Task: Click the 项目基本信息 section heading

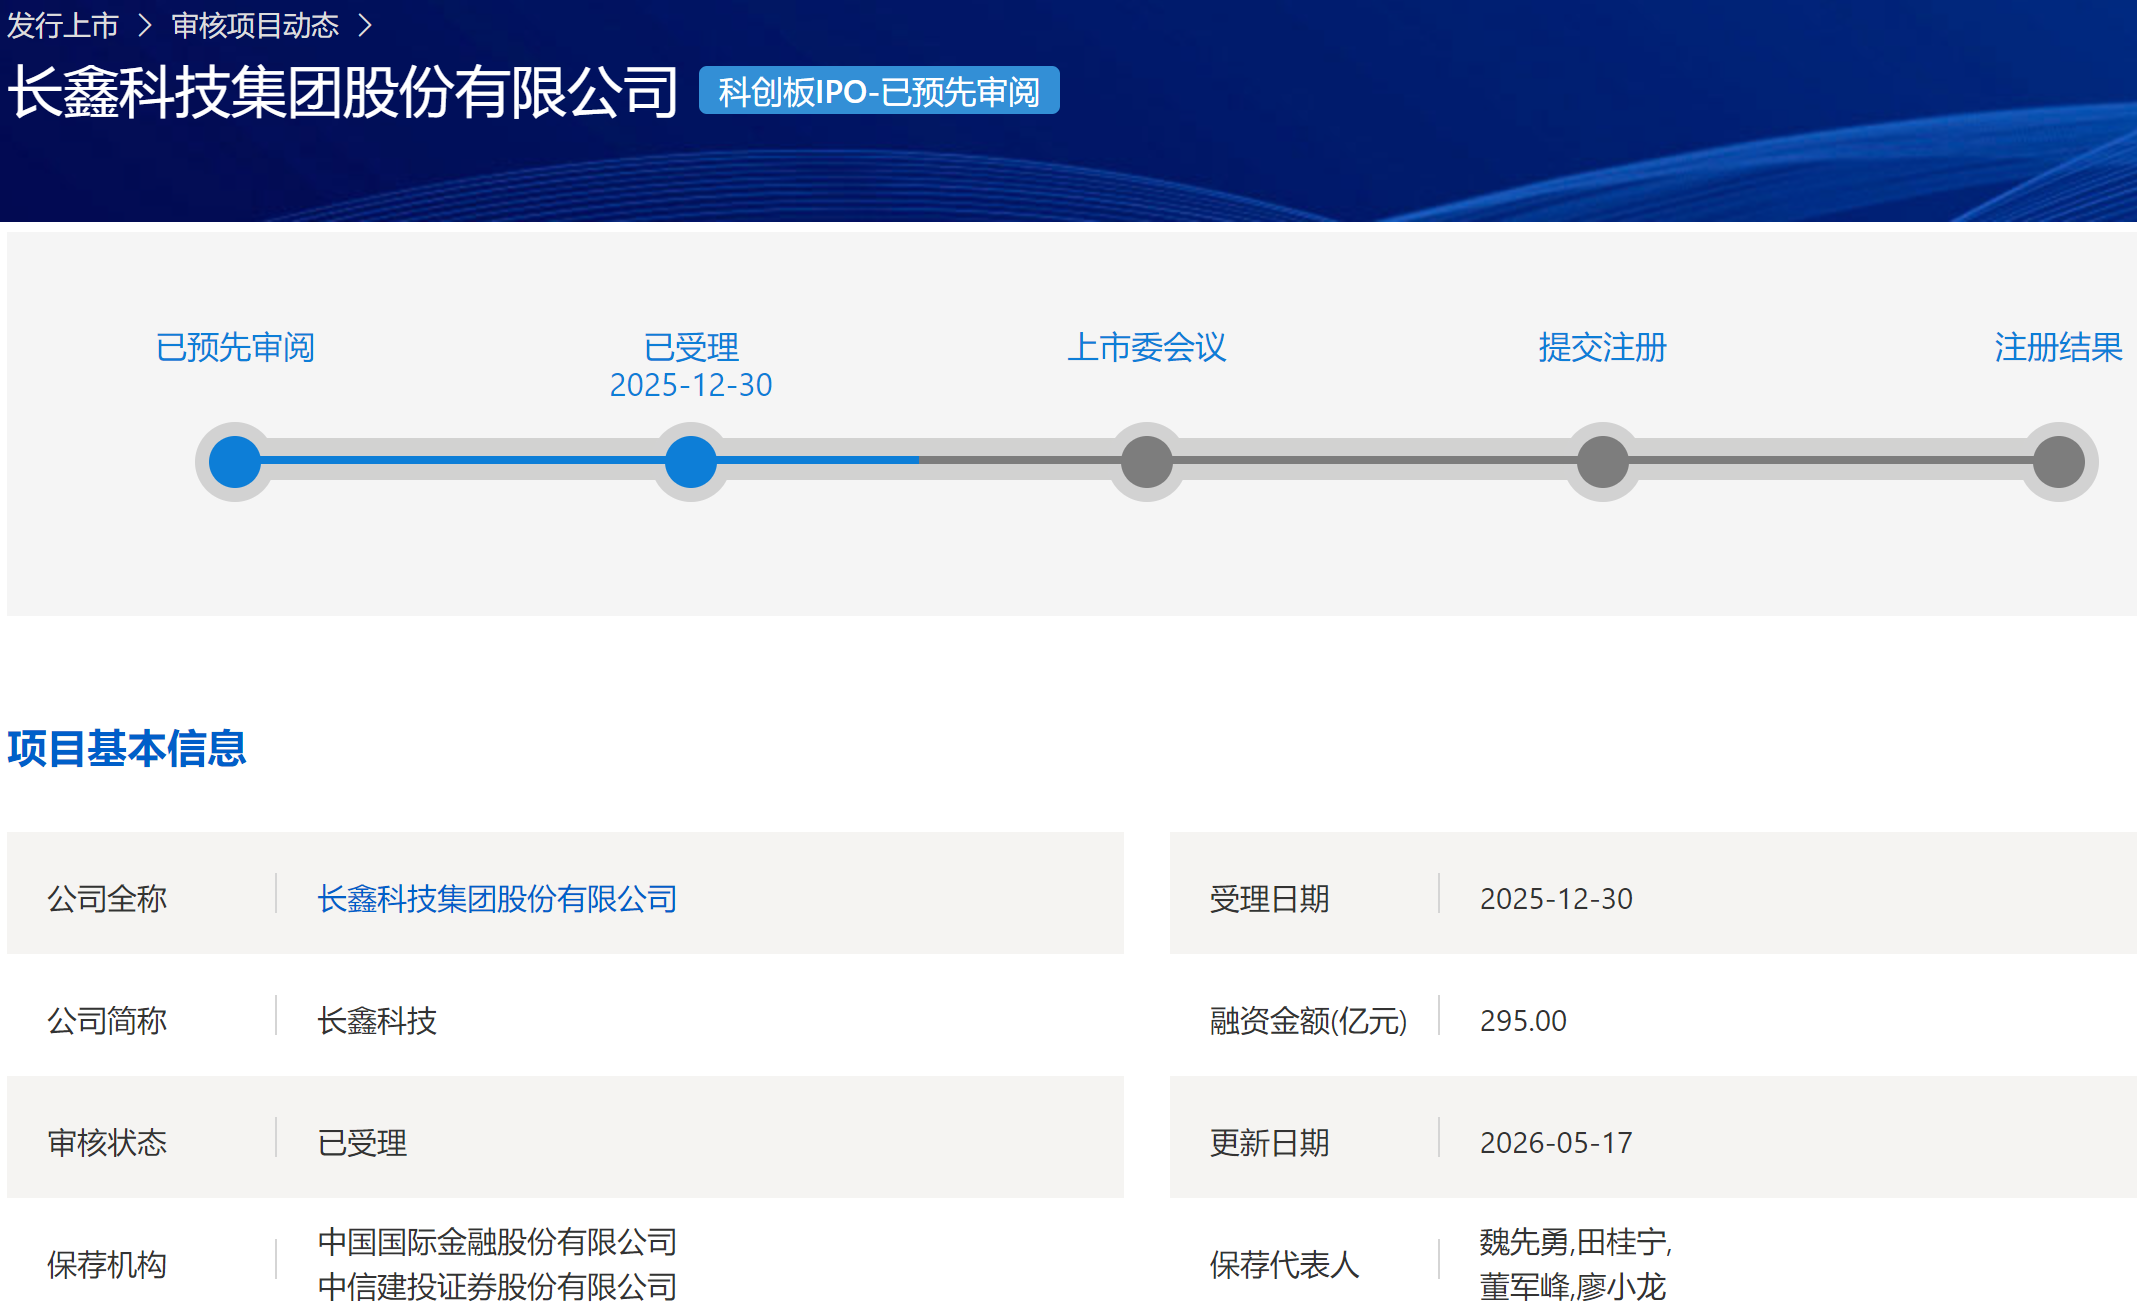Action: coord(126,748)
